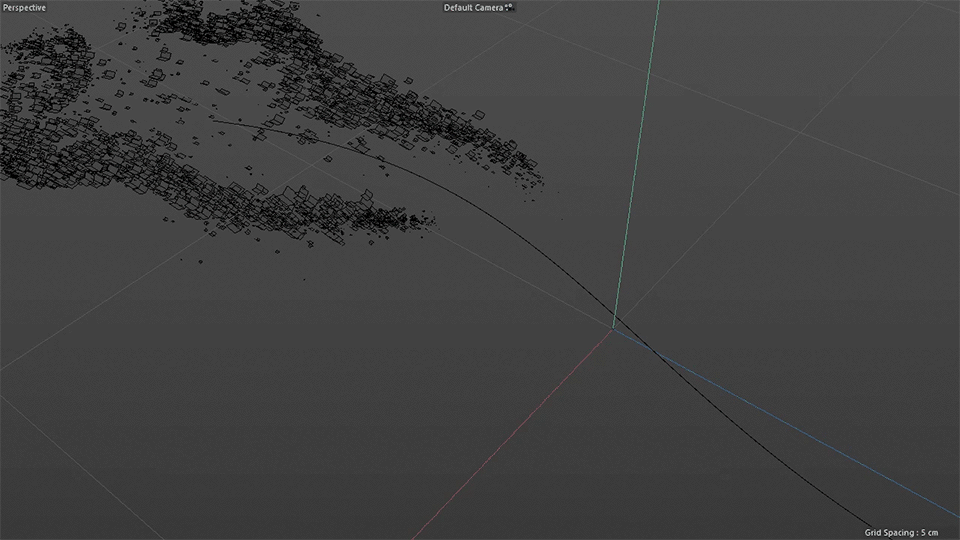
Task: Click the icon beside Default Camera
Action: click(x=509, y=7)
